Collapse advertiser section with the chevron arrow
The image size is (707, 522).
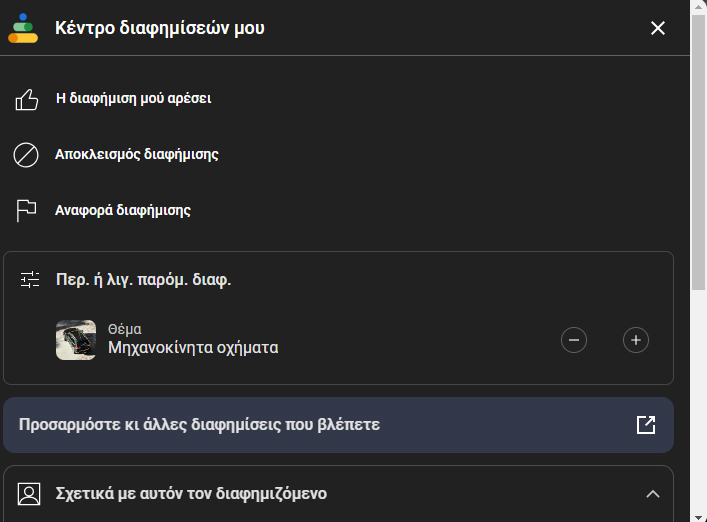pyautogui.click(x=652, y=494)
